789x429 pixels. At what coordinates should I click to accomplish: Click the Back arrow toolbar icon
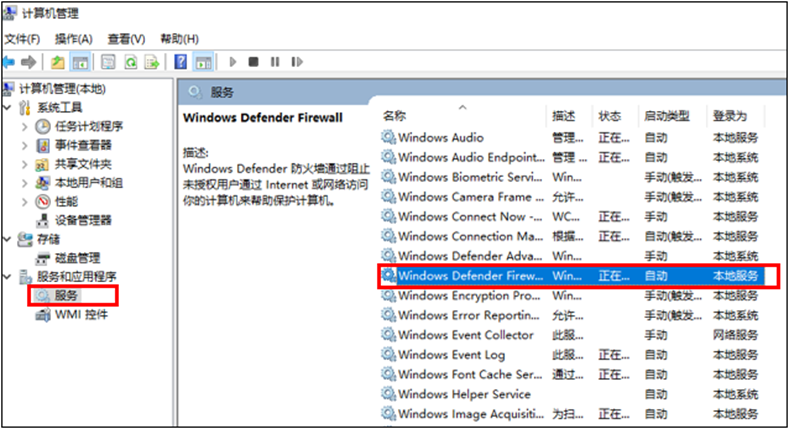(10, 62)
